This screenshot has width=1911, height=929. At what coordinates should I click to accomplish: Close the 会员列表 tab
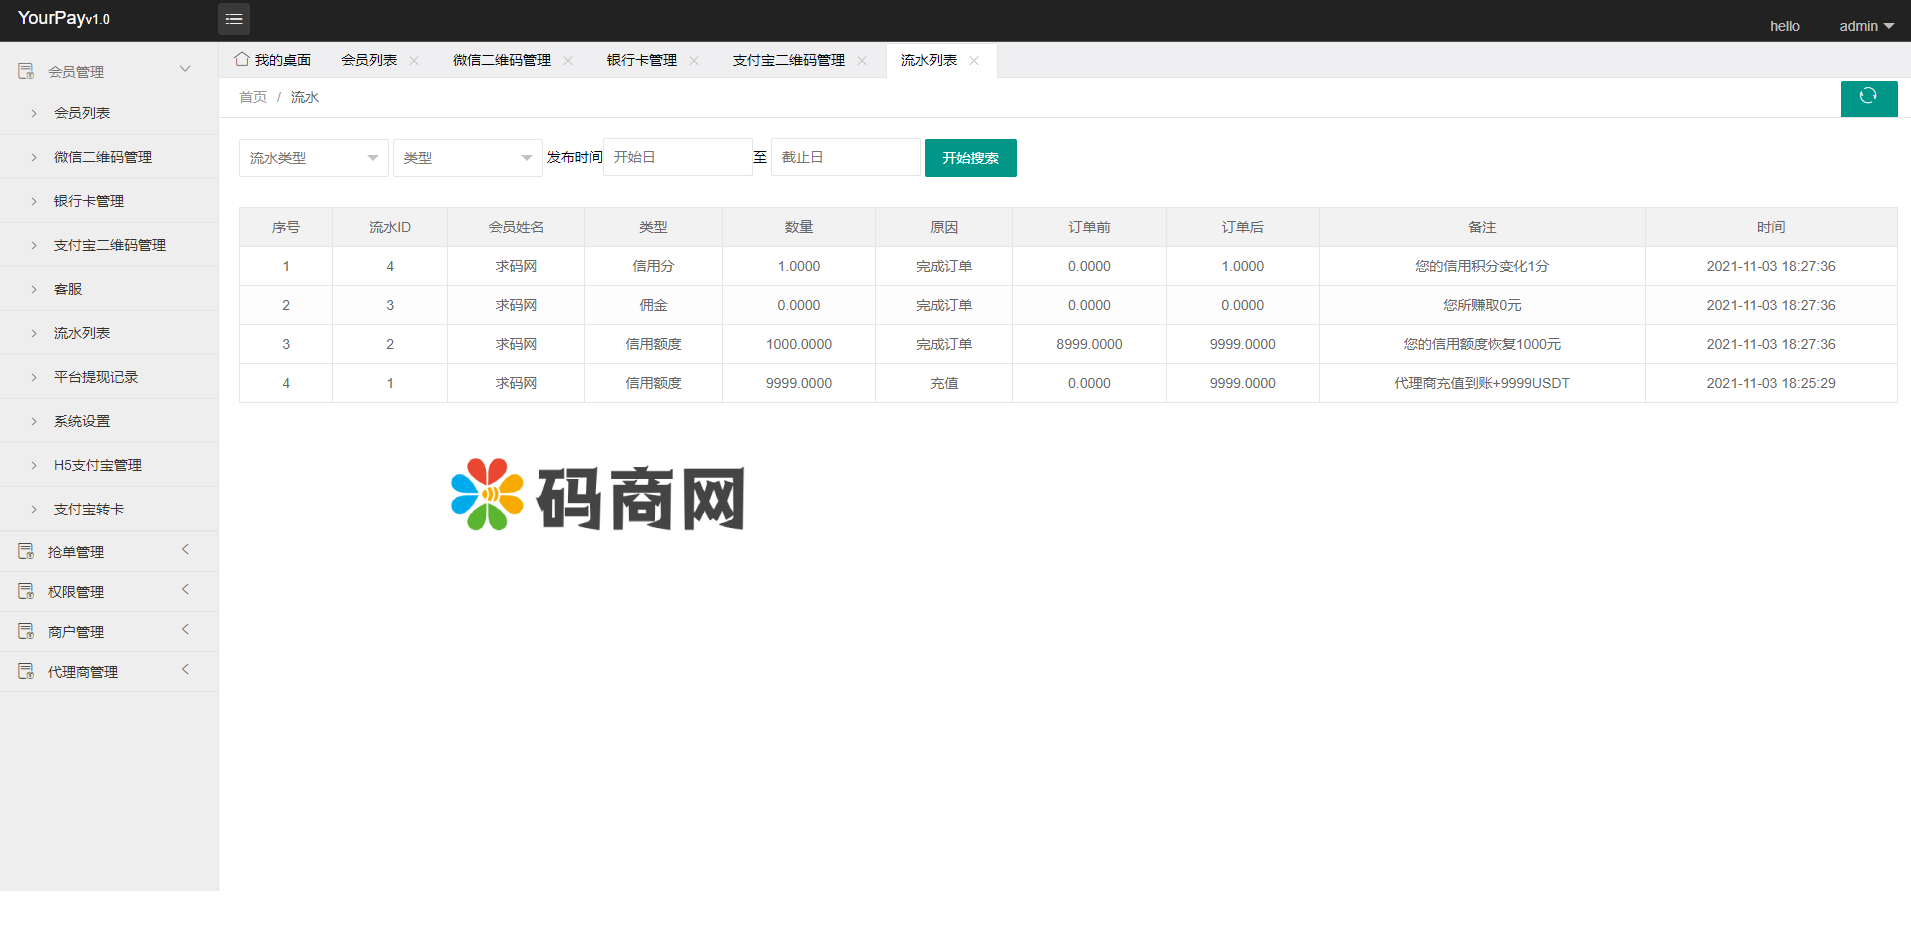click(x=414, y=61)
